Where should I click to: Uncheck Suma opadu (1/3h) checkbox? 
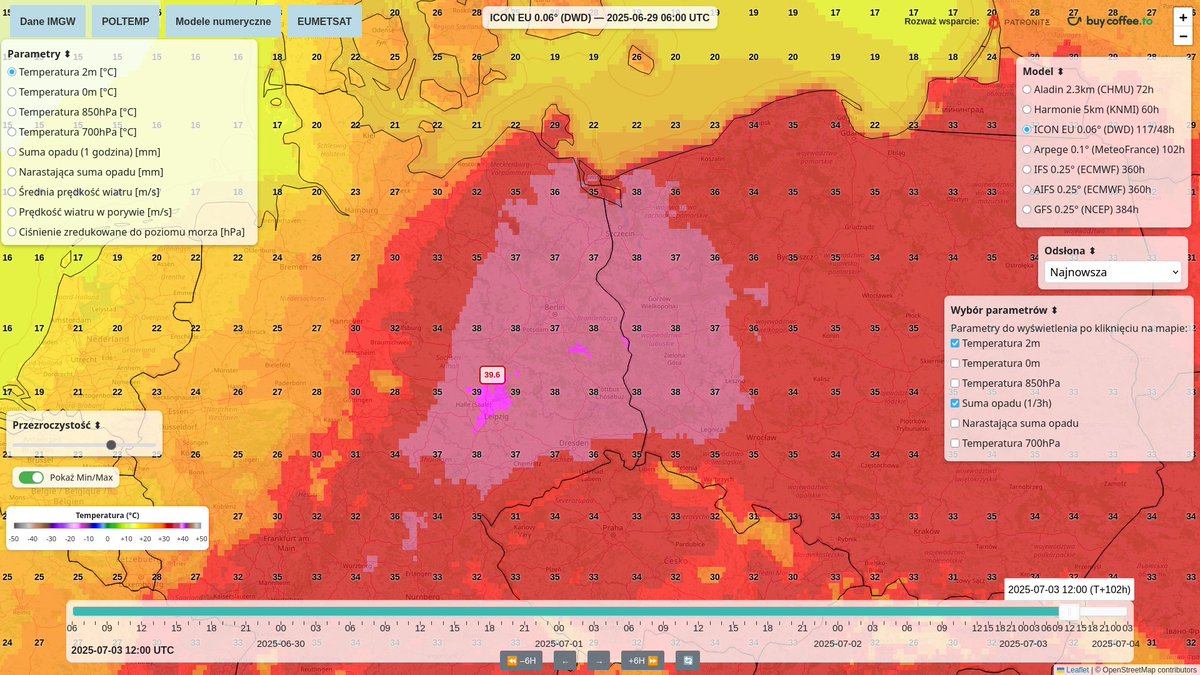(x=955, y=403)
